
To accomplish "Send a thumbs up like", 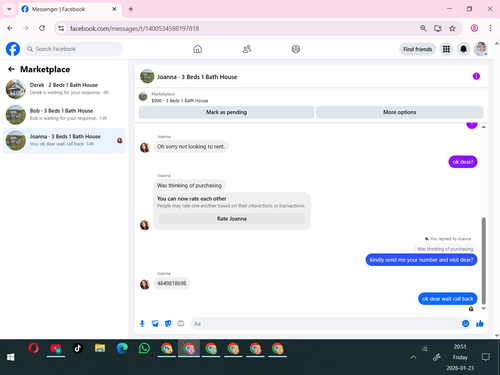I will click(x=480, y=323).
